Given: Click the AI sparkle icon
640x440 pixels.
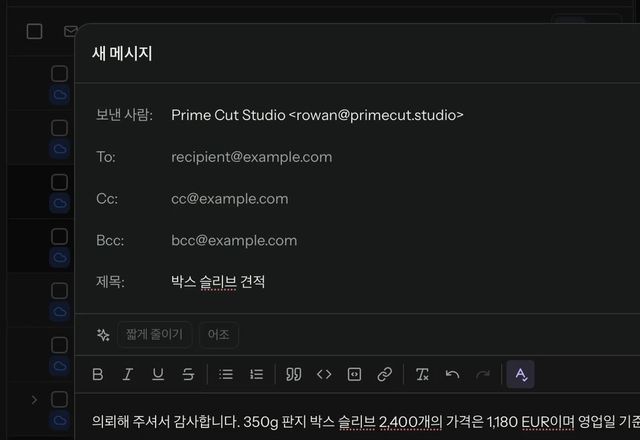Looking at the screenshot, I should 103,335.
